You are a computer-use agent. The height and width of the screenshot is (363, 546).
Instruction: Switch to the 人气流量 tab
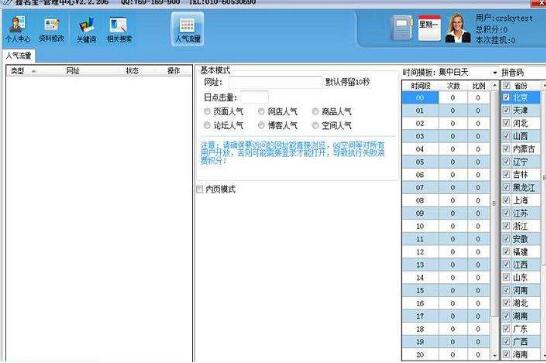click(18, 56)
